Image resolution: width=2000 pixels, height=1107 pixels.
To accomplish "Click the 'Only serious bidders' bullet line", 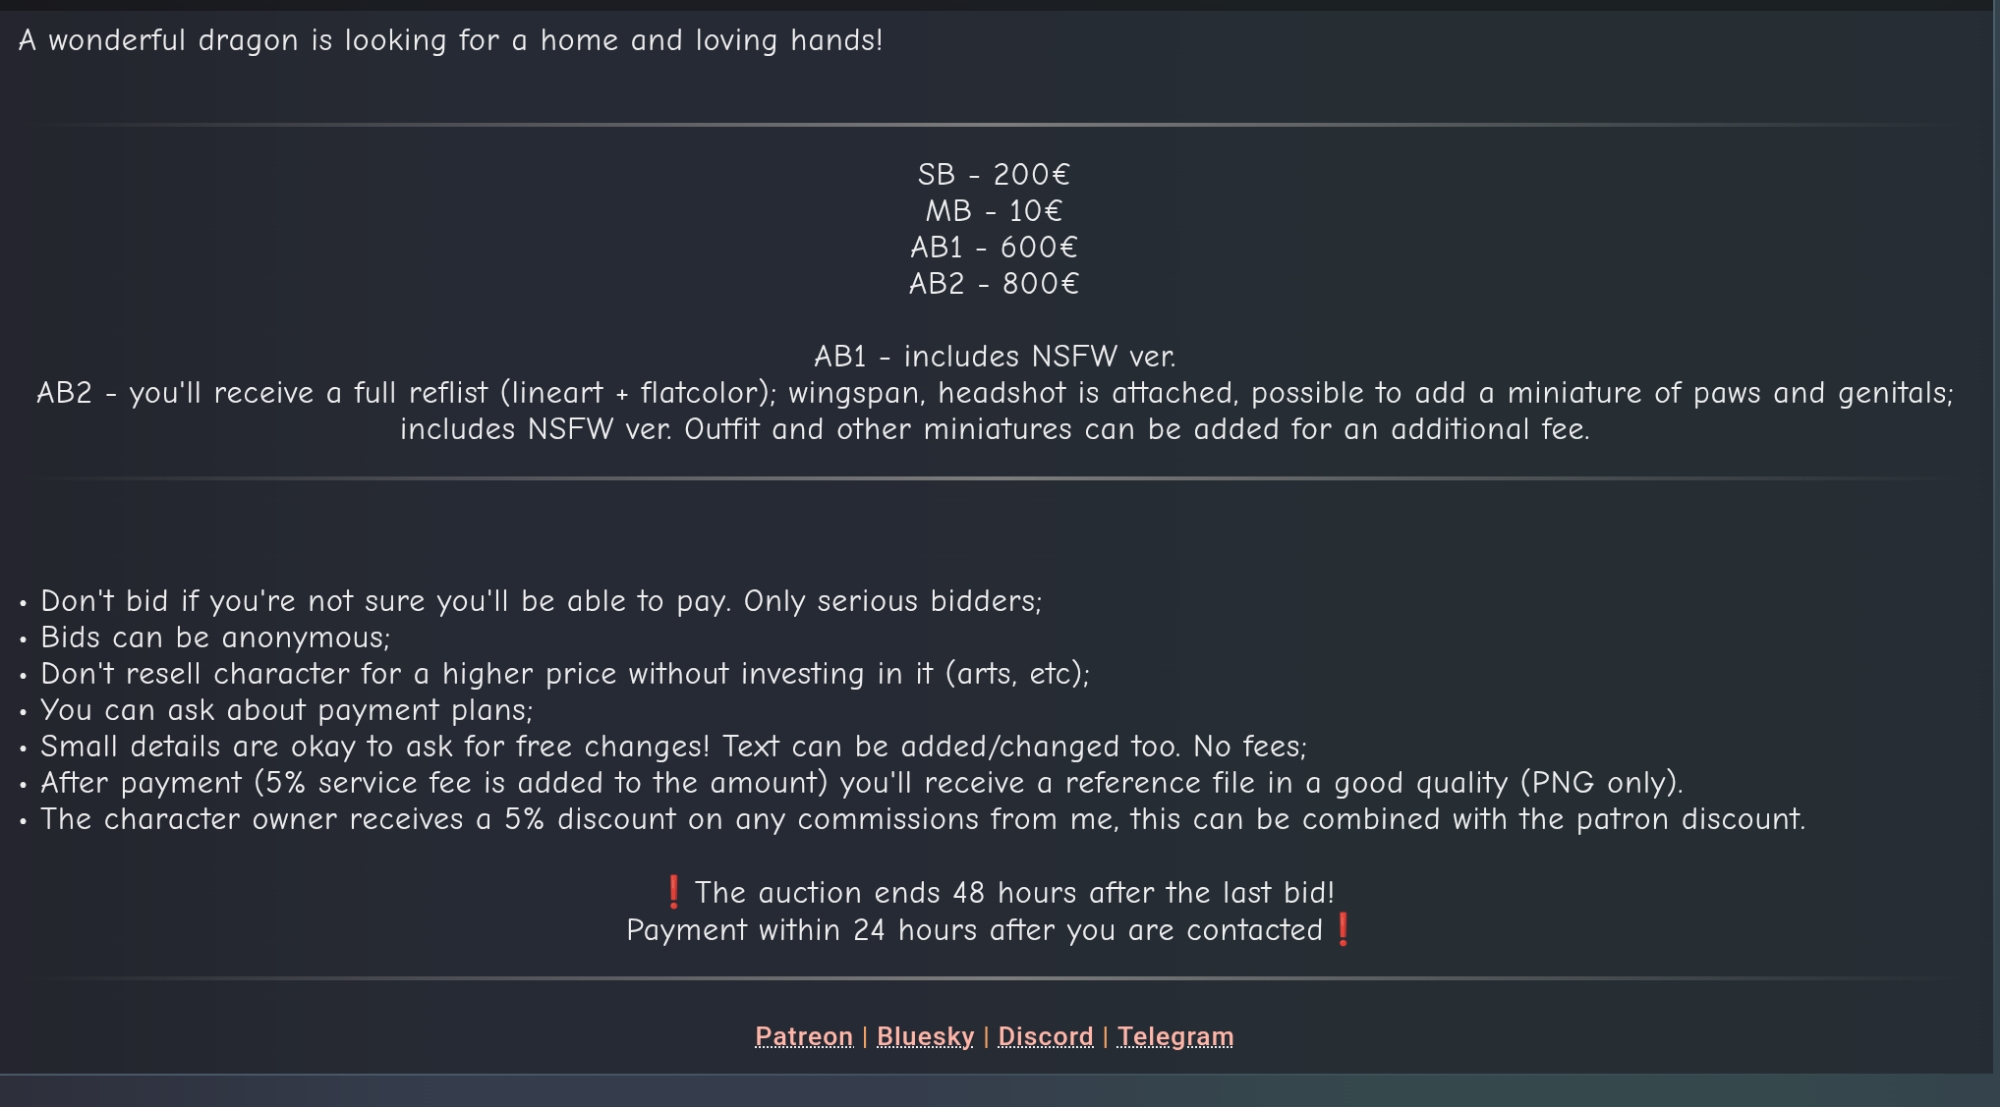I will pyautogui.click(x=540, y=601).
